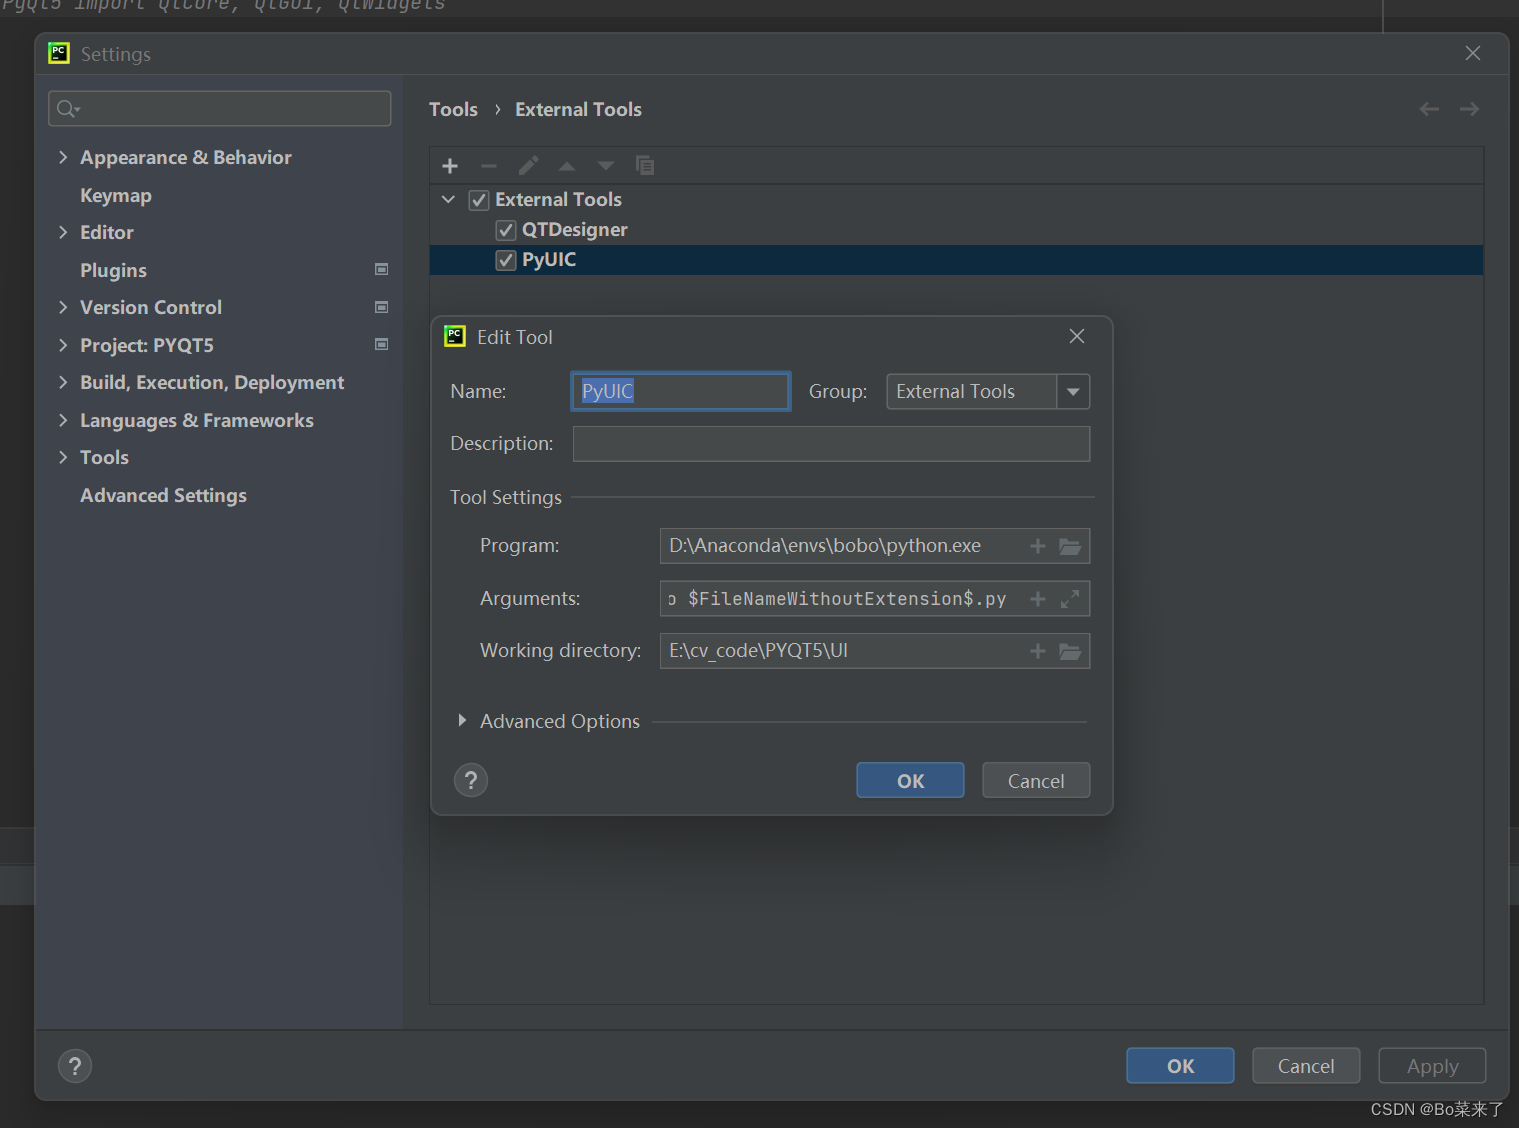Click the Apply button in Settings
Image resolution: width=1519 pixels, height=1128 pixels.
click(x=1432, y=1065)
